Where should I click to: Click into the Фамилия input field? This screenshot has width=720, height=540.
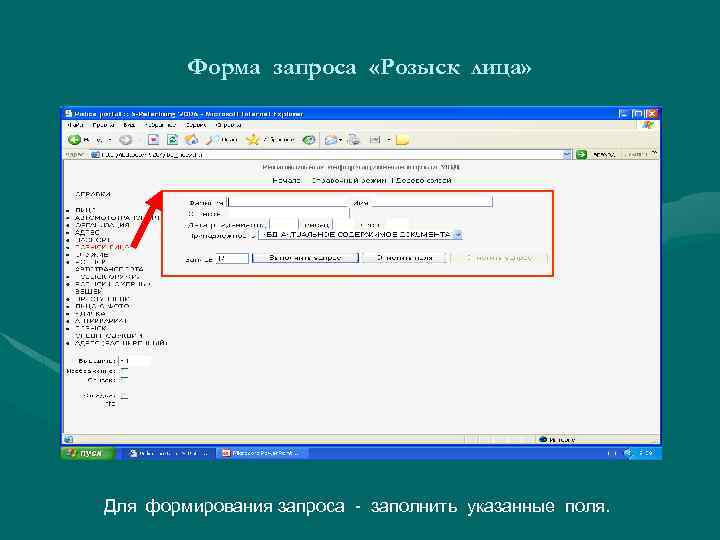tap(289, 202)
